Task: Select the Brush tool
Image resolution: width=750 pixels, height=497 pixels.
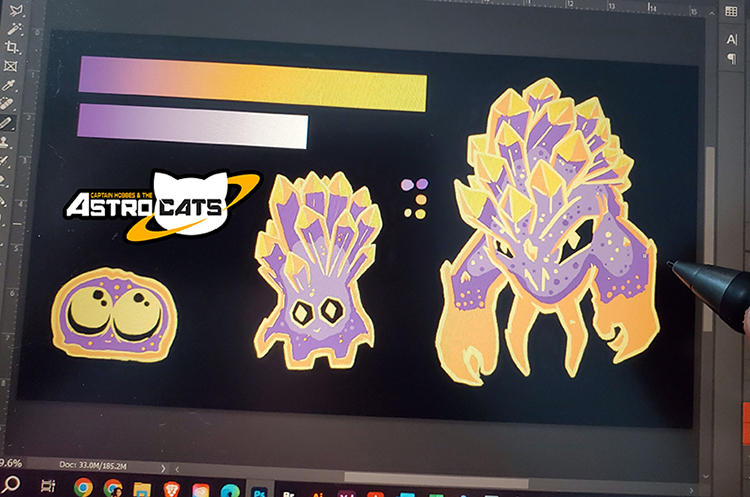Action: [x=7, y=122]
